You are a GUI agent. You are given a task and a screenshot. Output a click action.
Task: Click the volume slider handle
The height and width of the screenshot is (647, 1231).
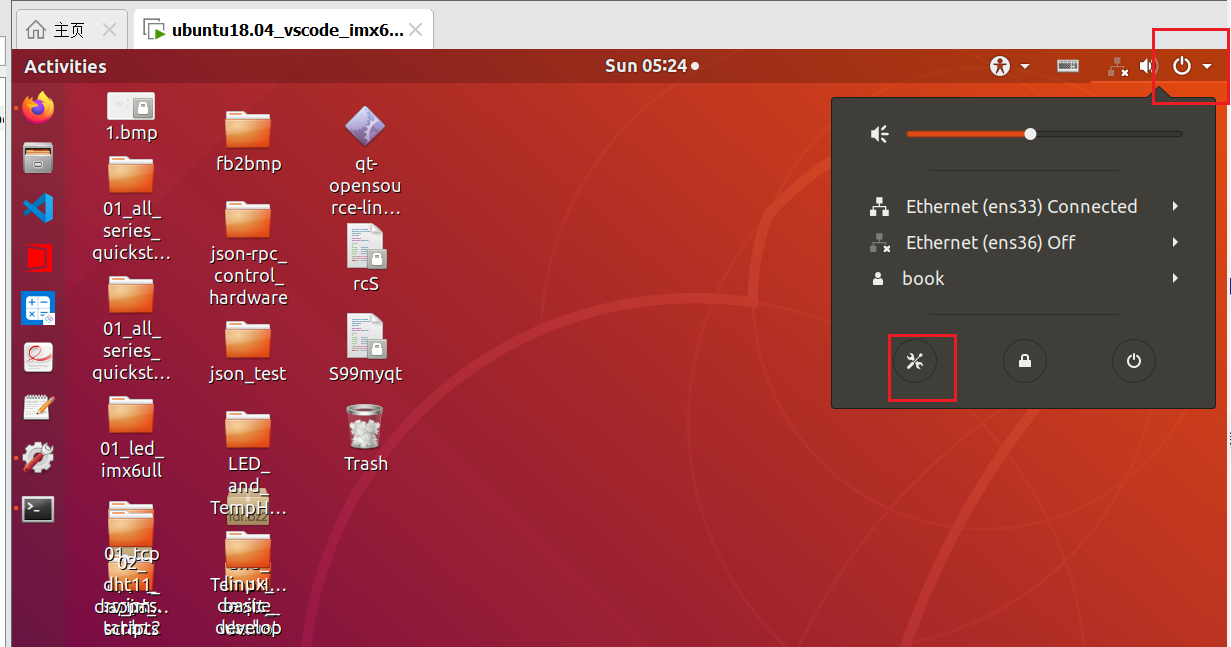[1030, 134]
